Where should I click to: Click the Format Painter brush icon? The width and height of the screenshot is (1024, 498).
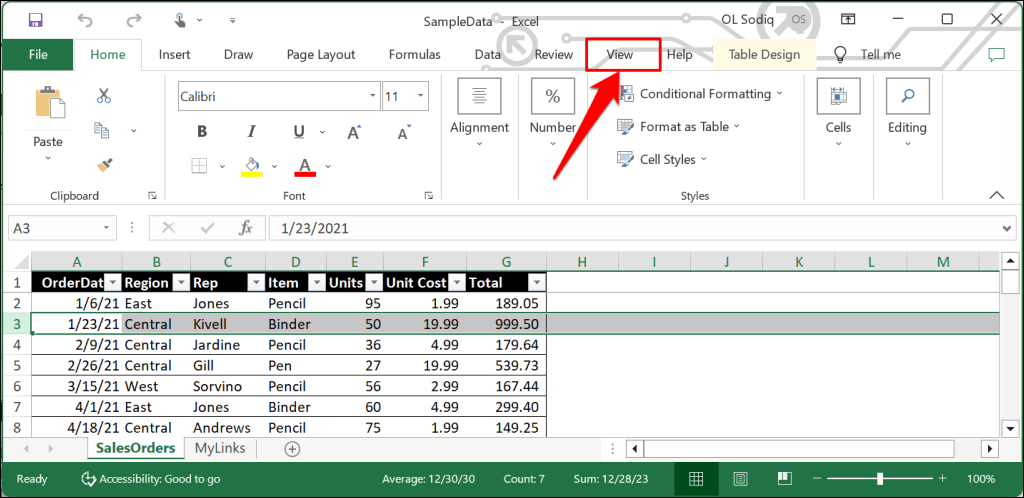coord(103,163)
